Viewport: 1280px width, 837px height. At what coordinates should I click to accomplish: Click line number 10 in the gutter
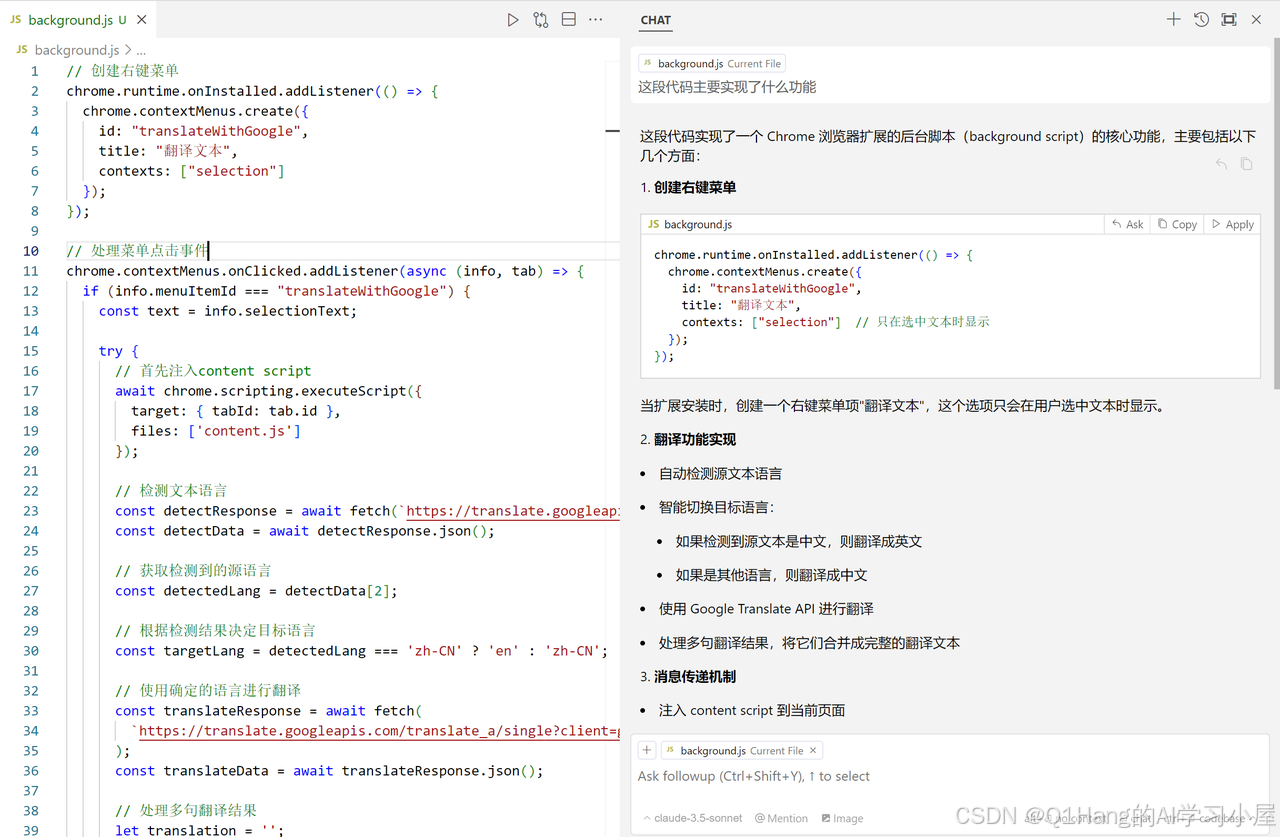tap(31, 250)
